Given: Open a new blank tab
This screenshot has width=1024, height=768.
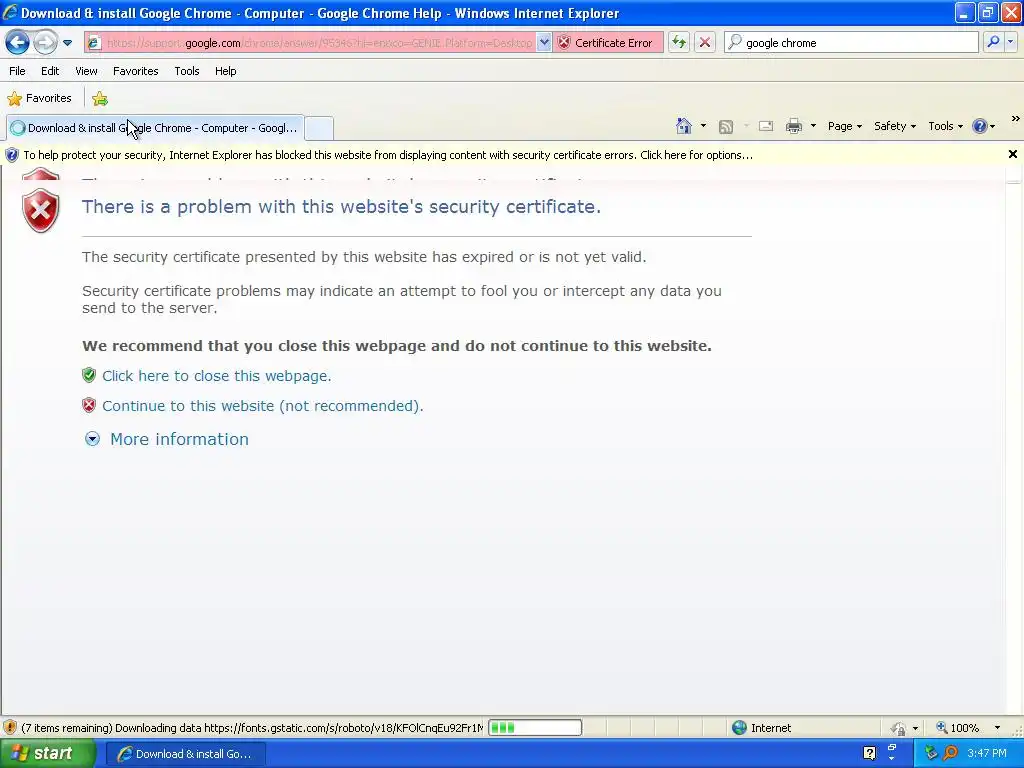Looking at the screenshot, I should click(x=319, y=128).
